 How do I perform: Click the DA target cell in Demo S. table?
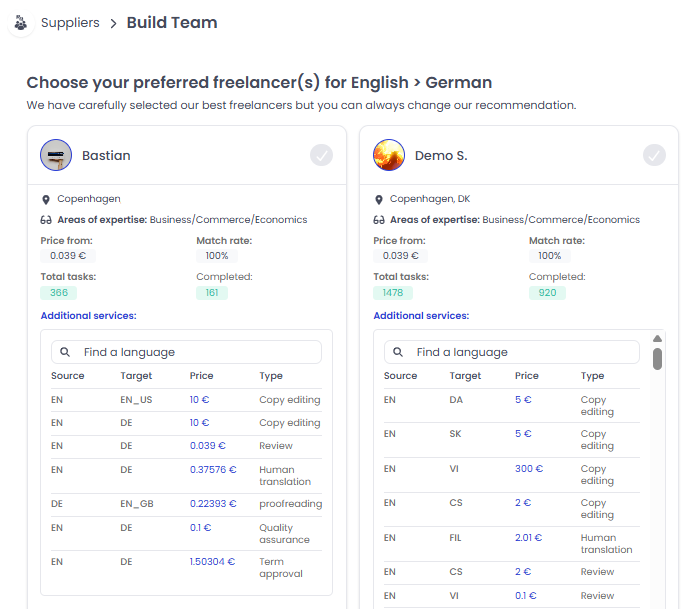coord(456,400)
